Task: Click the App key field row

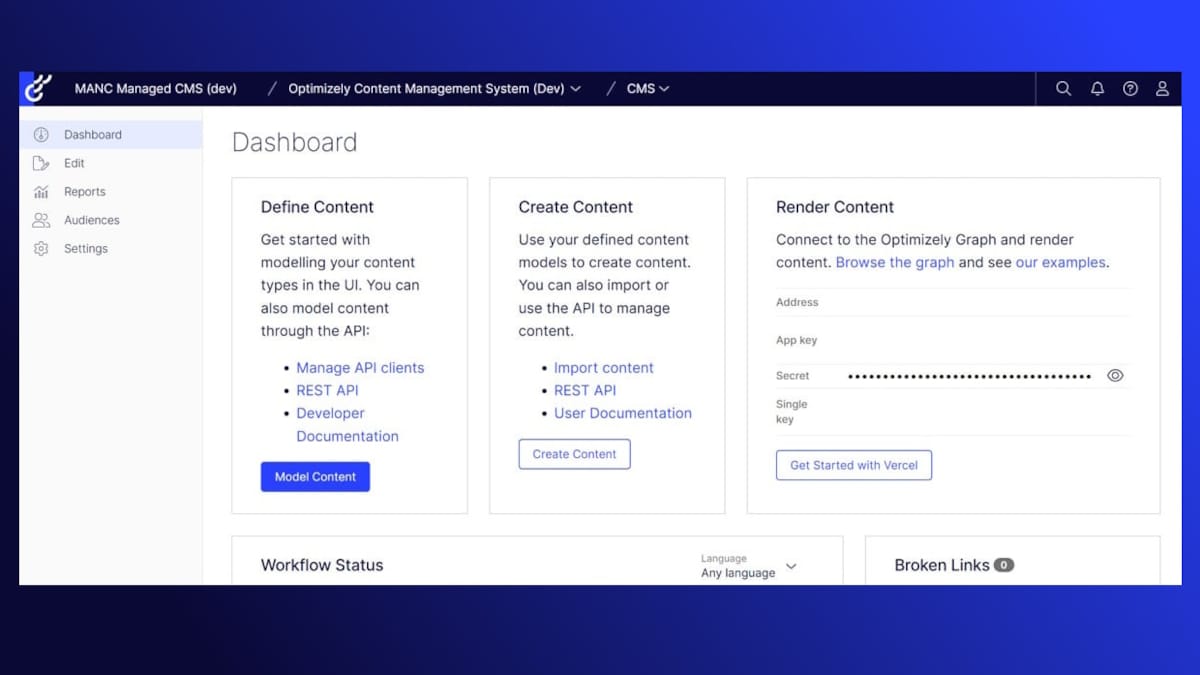Action: [x=954, y=340]
